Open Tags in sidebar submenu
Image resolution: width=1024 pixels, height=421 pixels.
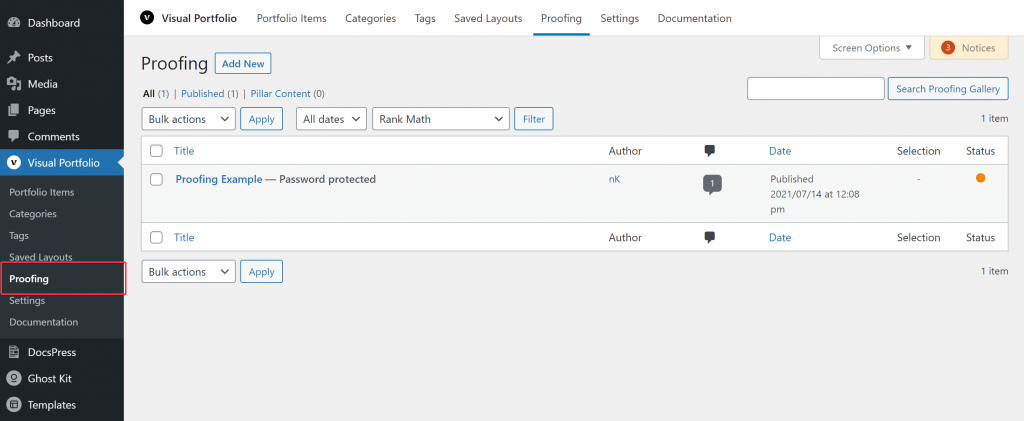pos(19,236)
